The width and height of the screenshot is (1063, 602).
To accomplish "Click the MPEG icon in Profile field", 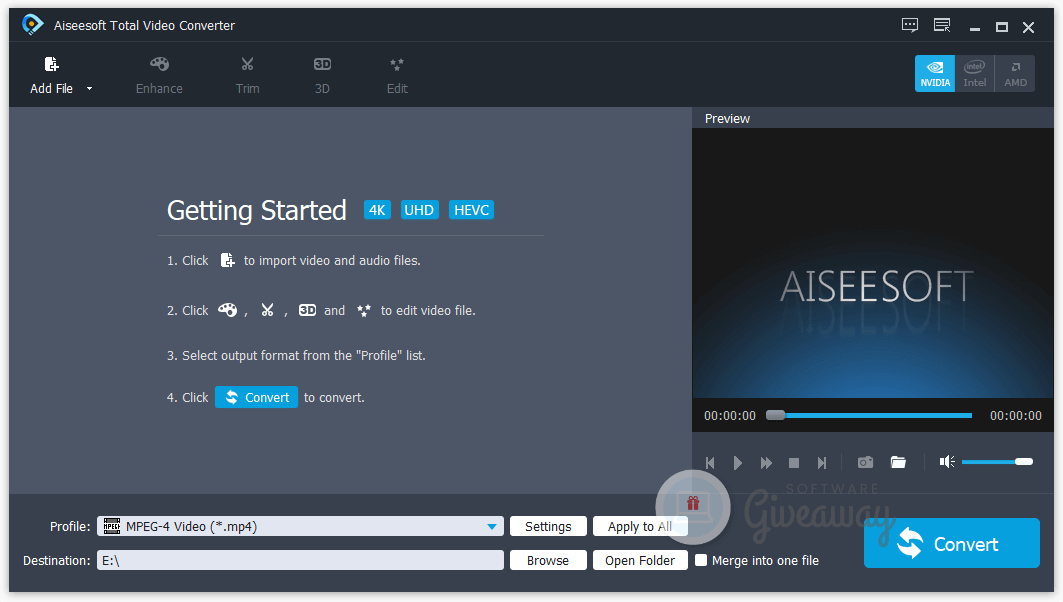I will [x=112, y=527].
